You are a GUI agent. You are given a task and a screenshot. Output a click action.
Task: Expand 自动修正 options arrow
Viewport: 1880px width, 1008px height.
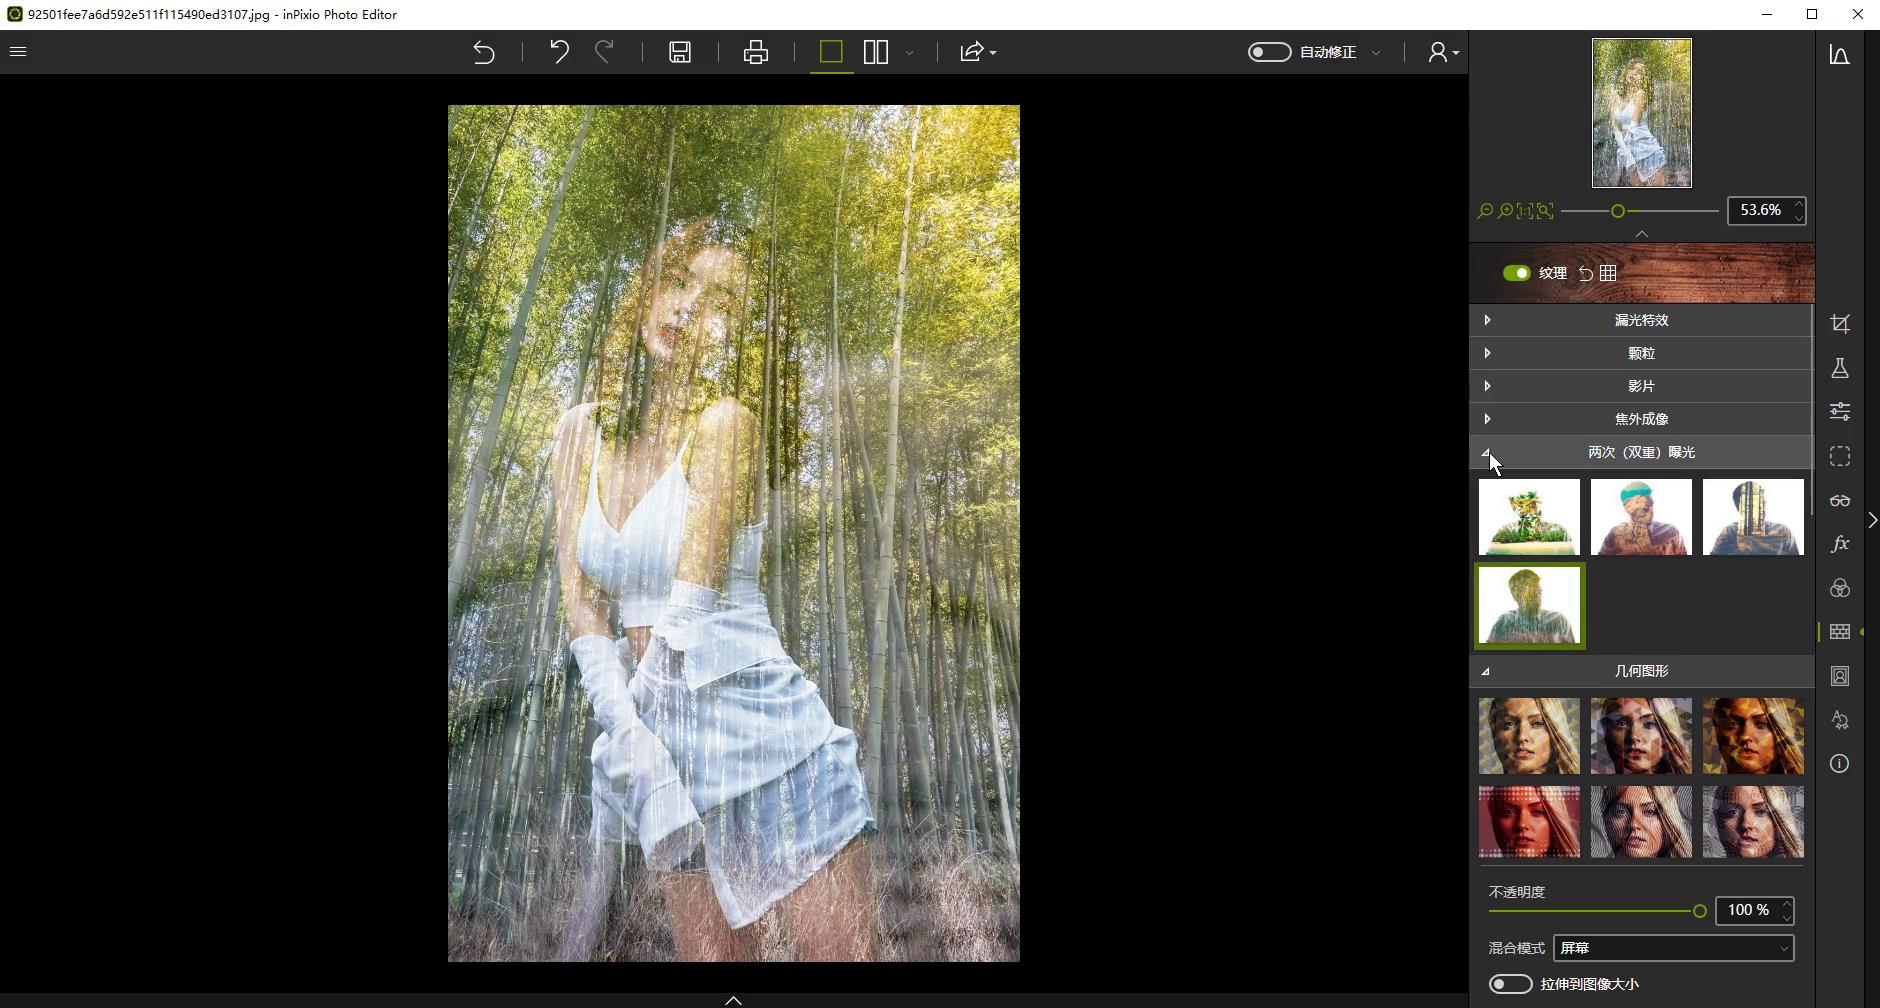click(1376, 52)
